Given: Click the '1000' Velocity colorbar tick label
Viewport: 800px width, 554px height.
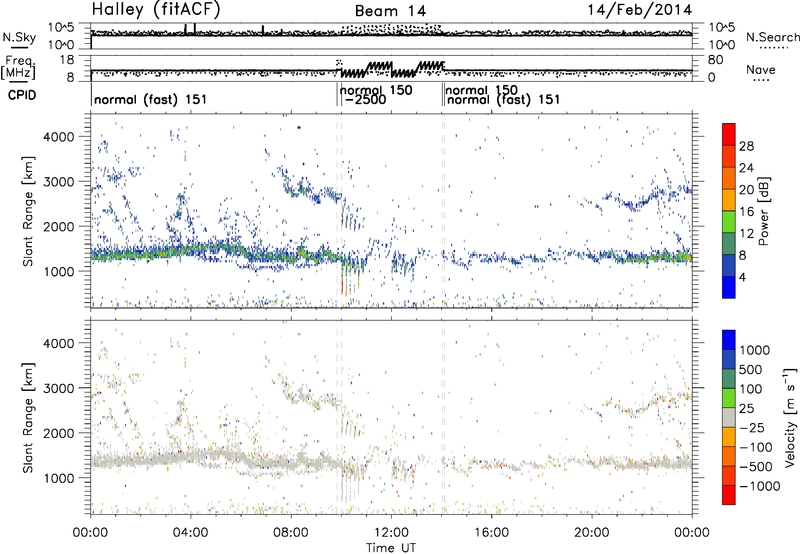Looking at the screenshot, I should [x=755, y=350].
